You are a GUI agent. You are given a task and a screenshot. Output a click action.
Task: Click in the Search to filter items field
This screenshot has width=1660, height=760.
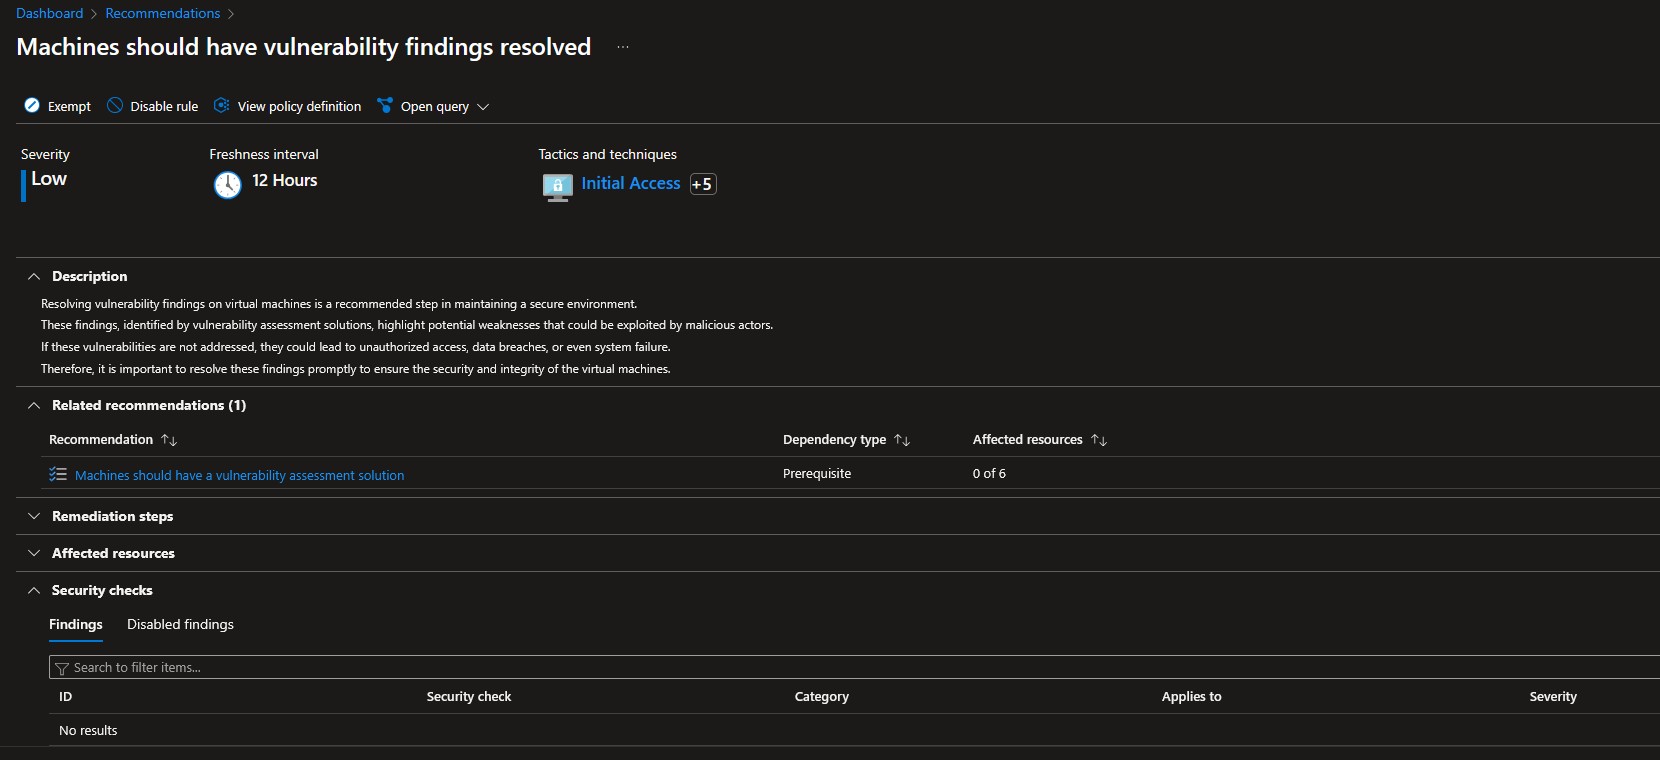(x=854, y=667)
